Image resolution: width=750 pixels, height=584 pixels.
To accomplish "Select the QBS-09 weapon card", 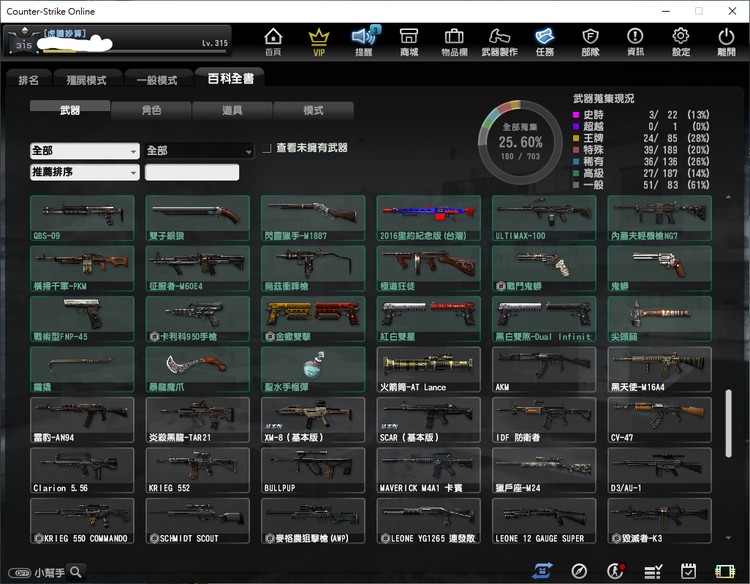I will pyautogui.click(x=82, y=218).
